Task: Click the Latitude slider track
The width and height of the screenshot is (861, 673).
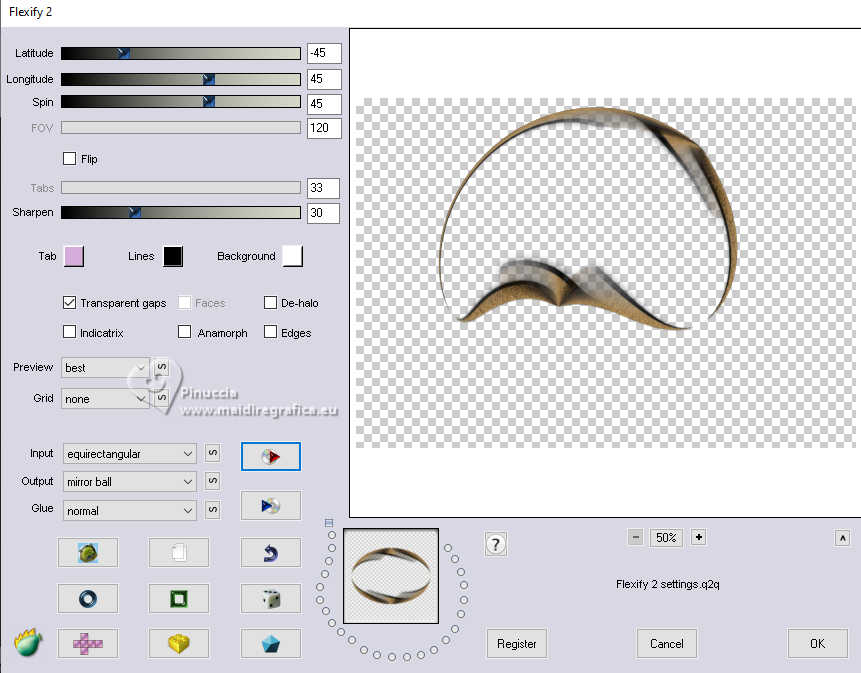Action: [x=181, y=53]
